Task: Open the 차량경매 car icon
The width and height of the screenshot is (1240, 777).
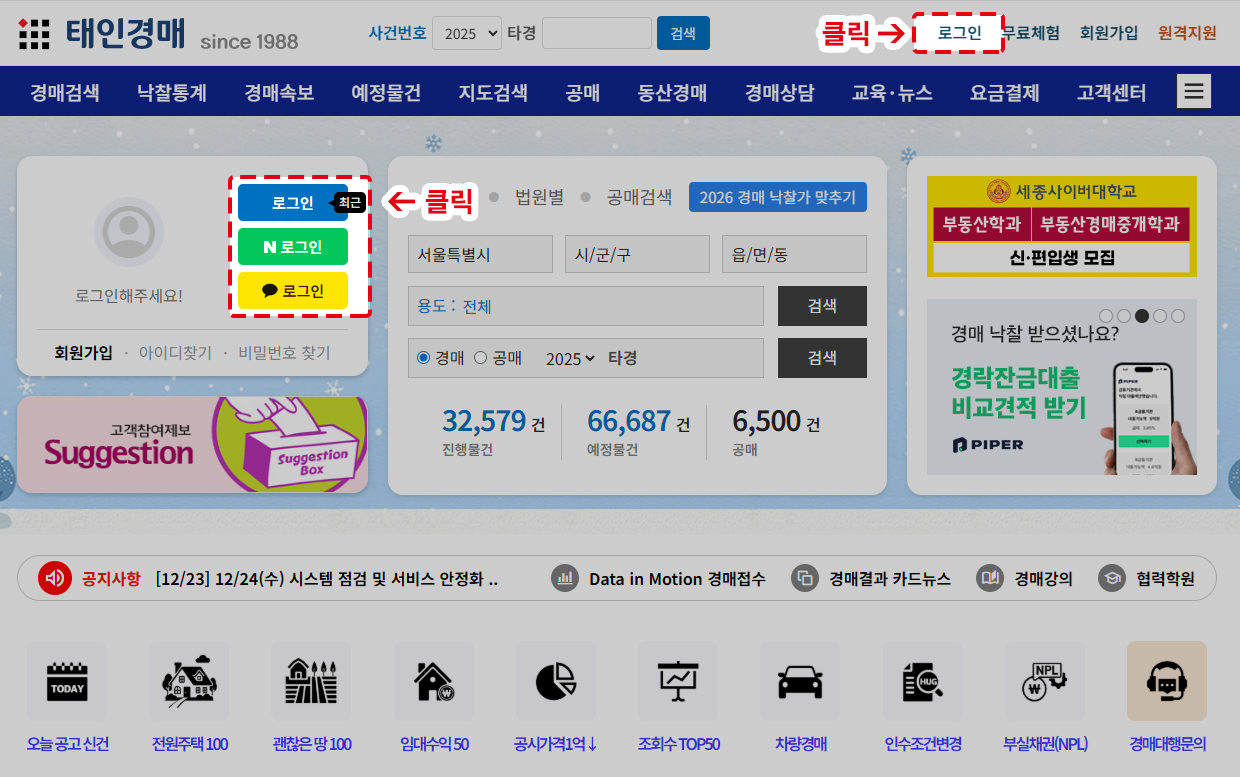Action: click(800, 682)
